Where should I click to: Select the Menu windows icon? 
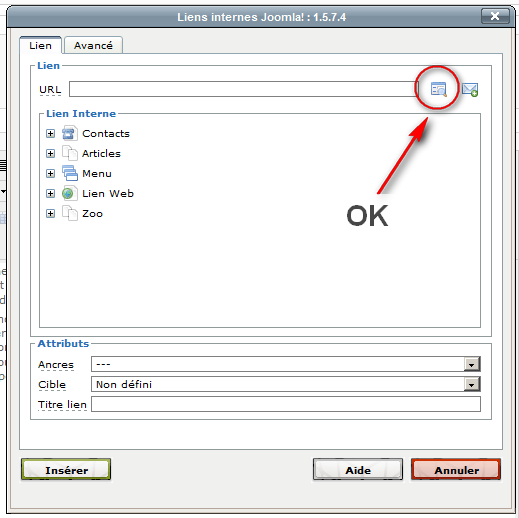point(70,173)
